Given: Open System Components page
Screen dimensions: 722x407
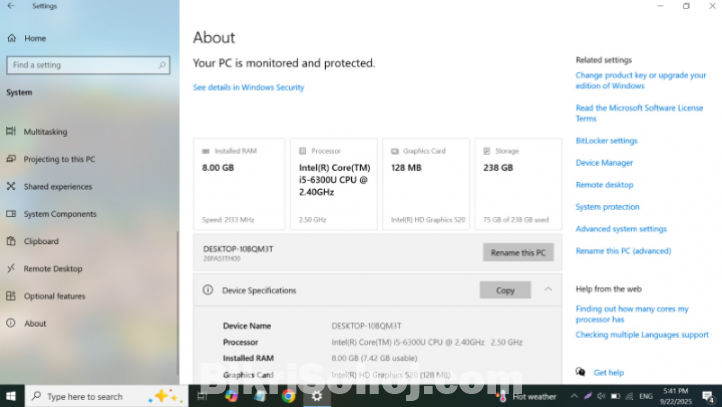Looking at the screenshot, I should tap(60, 214).
